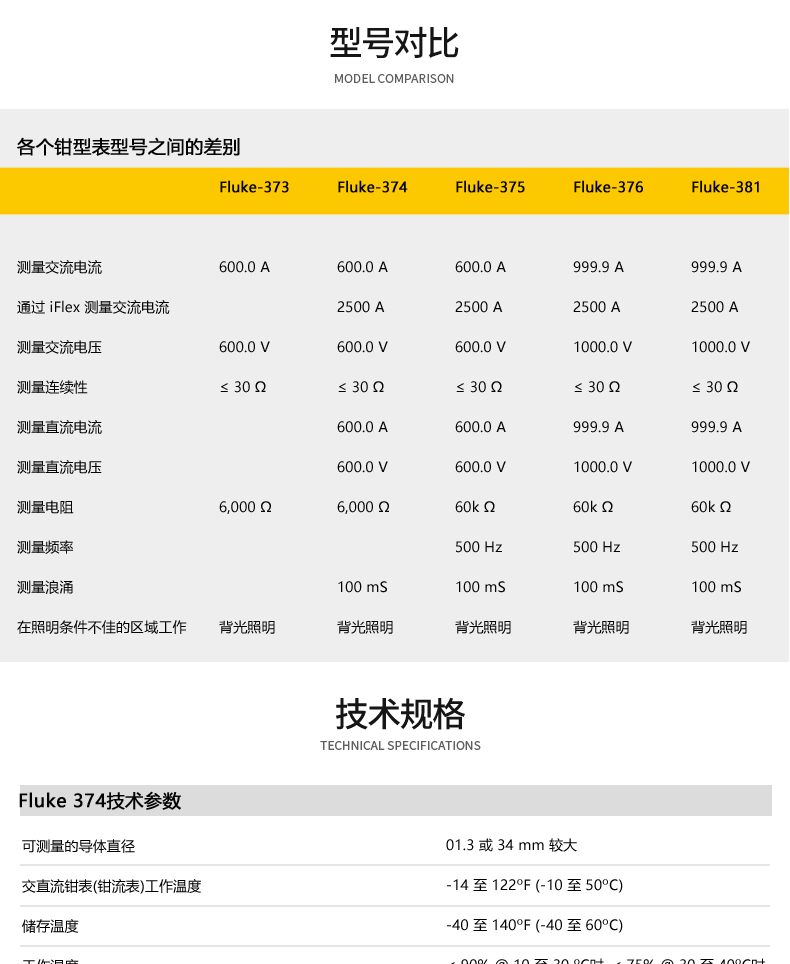Viewport: 790px width, 964px height.
Task: Click the 01.3 或 34 mm 较大 value
Action: click(x=511, y=845)
